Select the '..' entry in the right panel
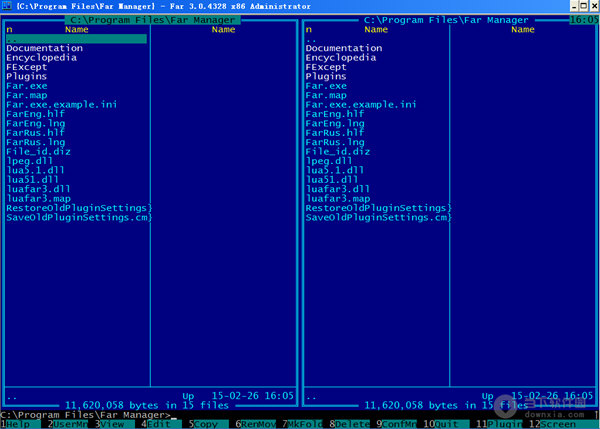 (x=311, y=39)
